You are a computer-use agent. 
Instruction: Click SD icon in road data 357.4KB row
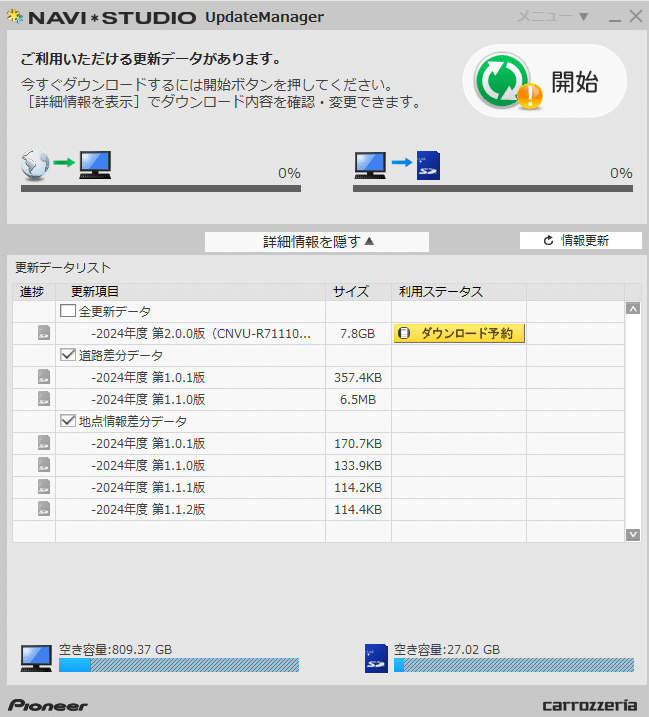click(x=44, y=377)
